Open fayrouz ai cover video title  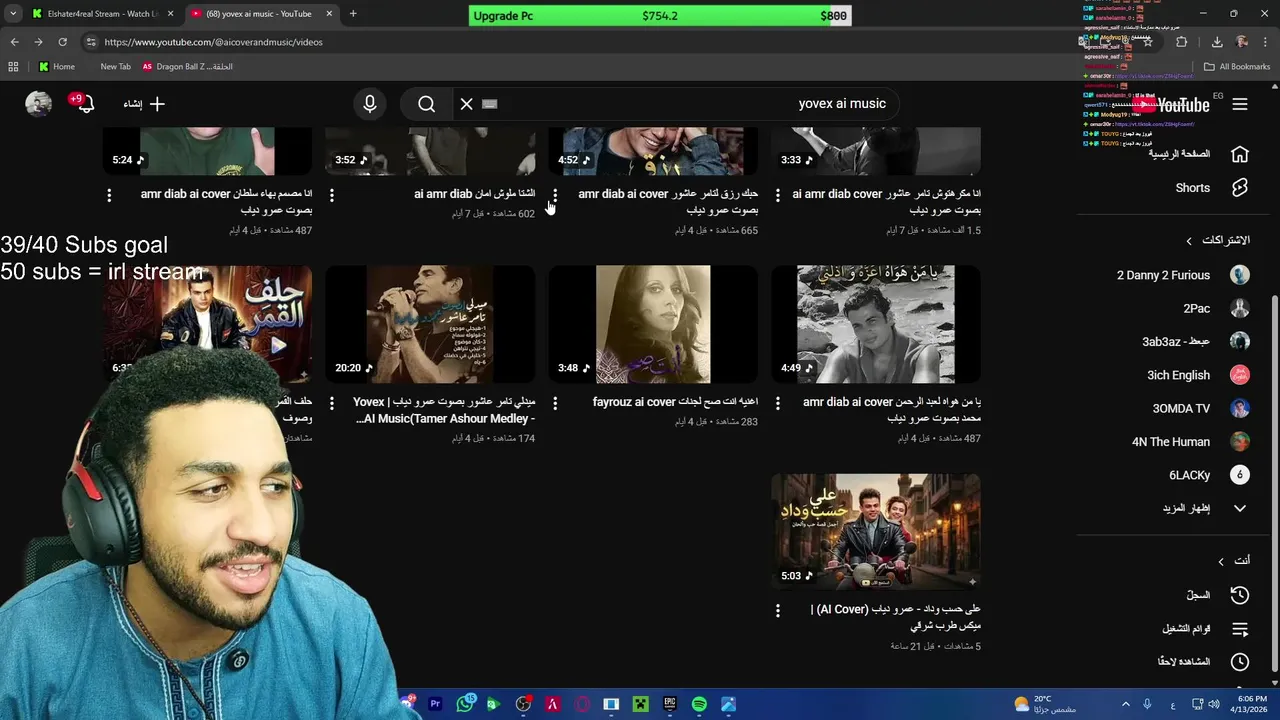(x=675, y=402)
